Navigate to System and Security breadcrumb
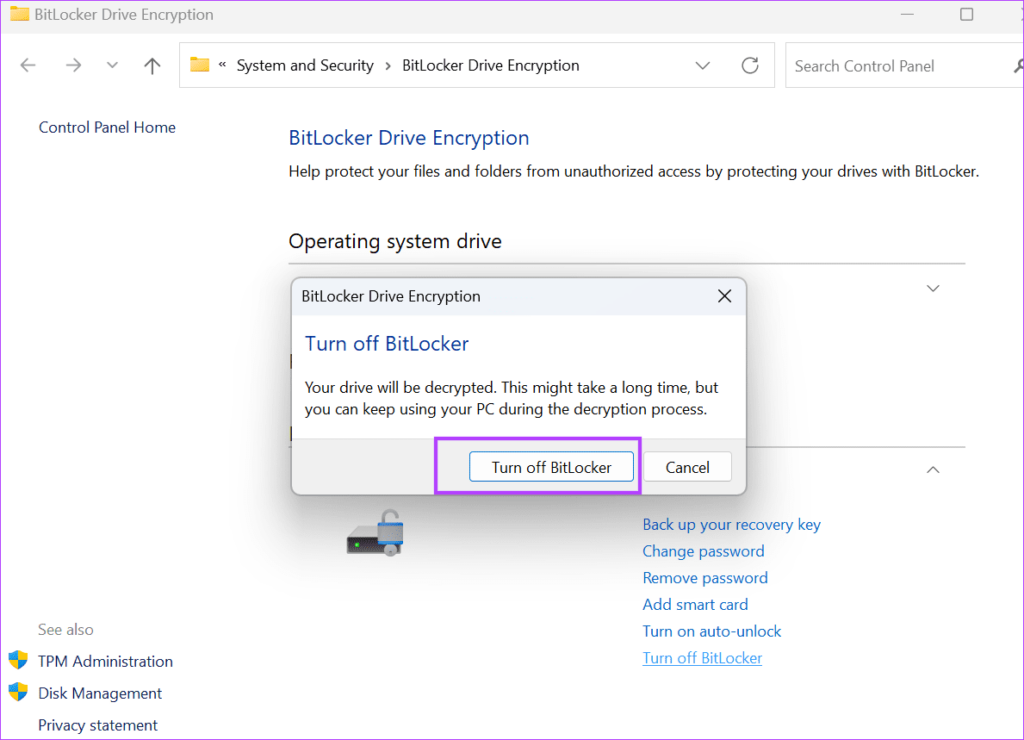 305,64
